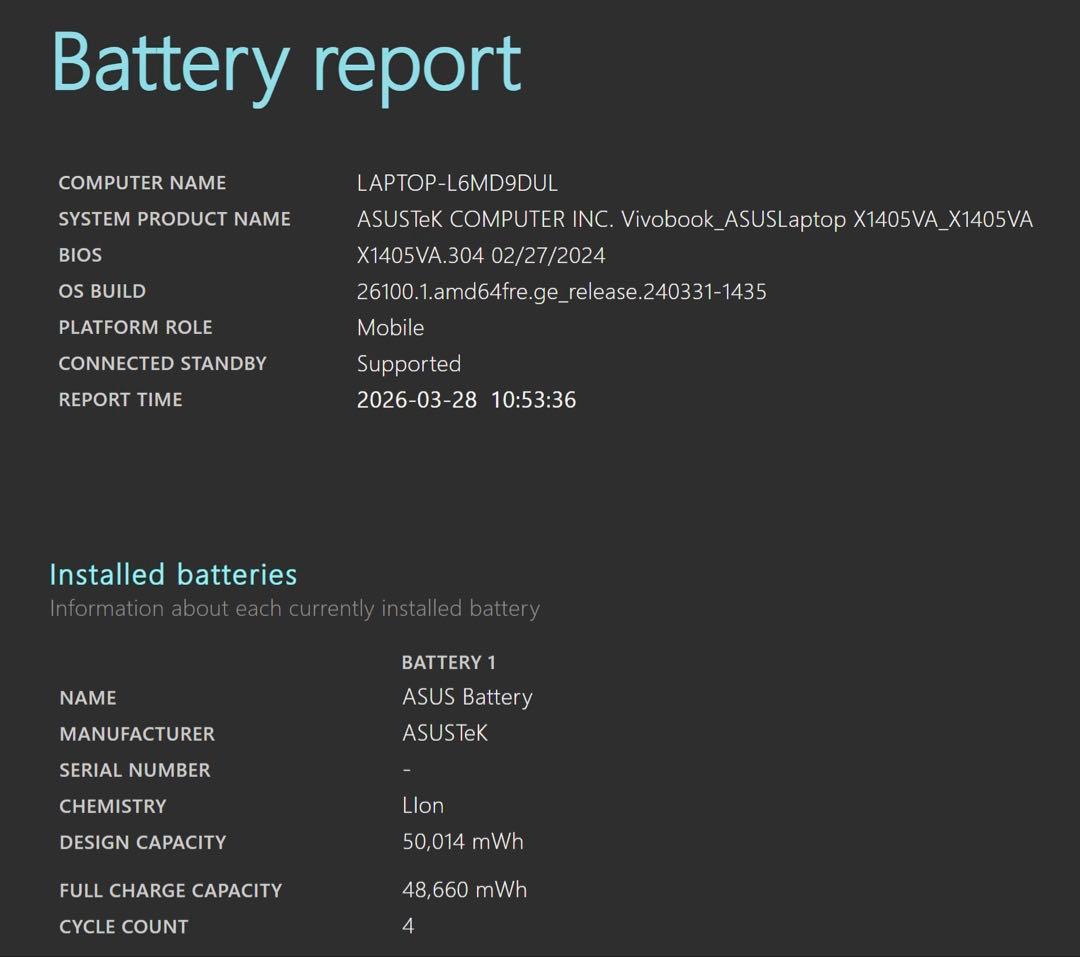Click the BATTERY 1 column header
Image resolution: width=1080 pixels, height=957 pixels.
click(448, 662)
